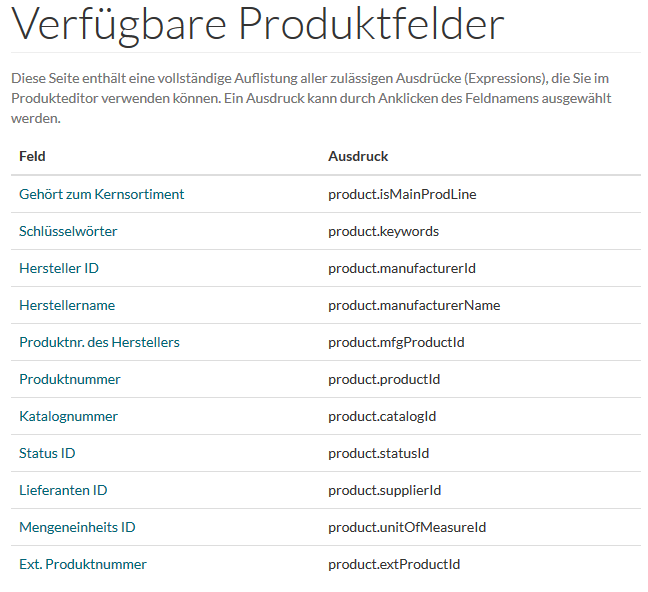
Task: Open Produktnr. des Herstellers link
Action: click(x=100, y=342)
